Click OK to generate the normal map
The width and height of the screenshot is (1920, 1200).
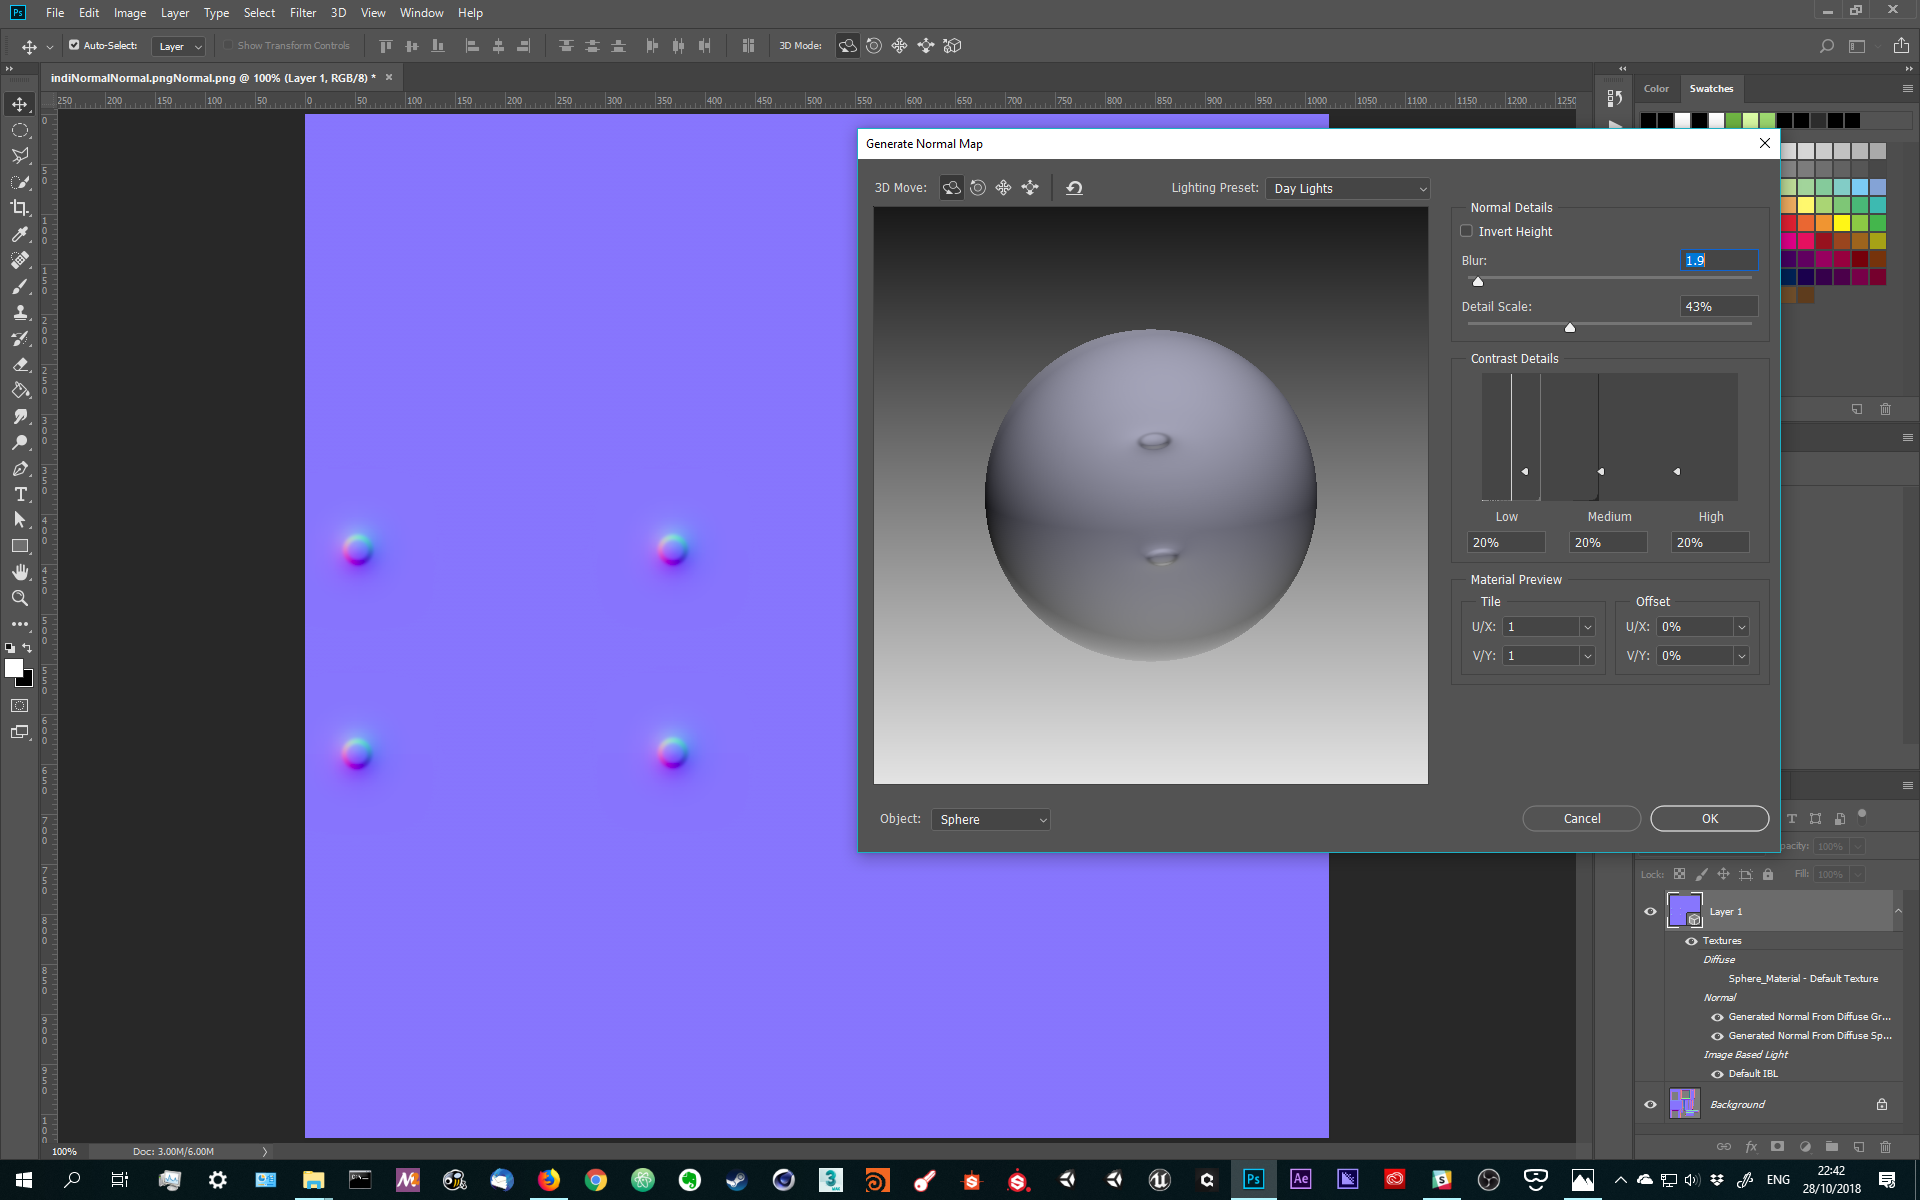[1708, 818]
